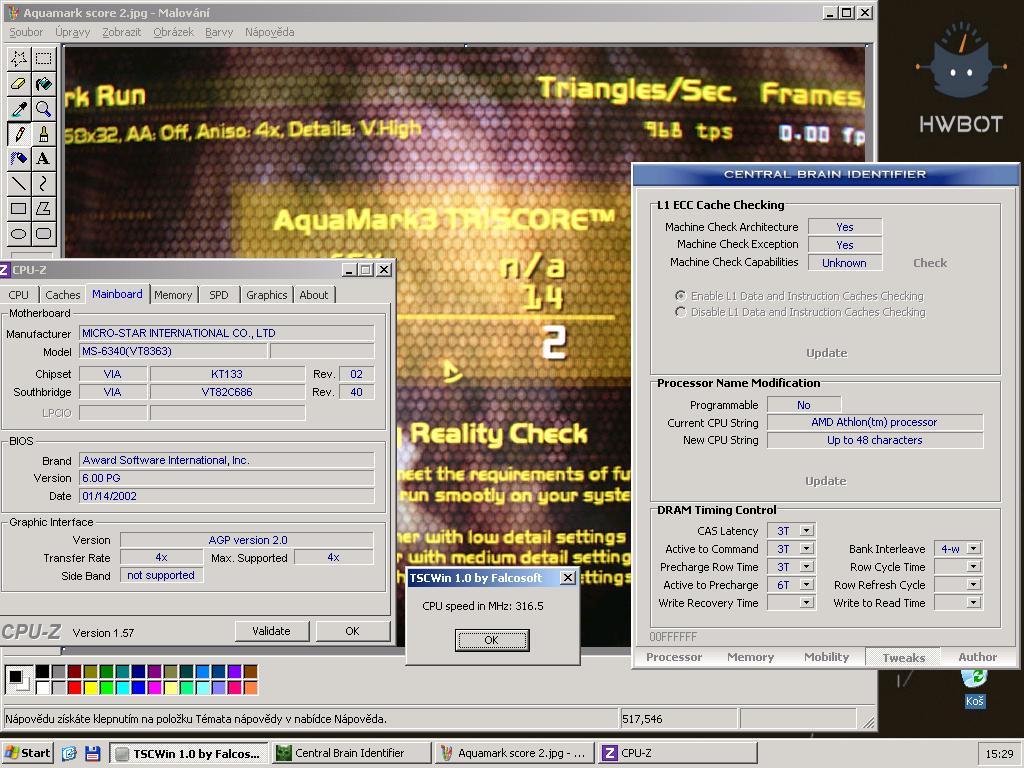Select the rectangular Select tool in Paint
The image size is (1024, 768).
(x=44, y=59)
